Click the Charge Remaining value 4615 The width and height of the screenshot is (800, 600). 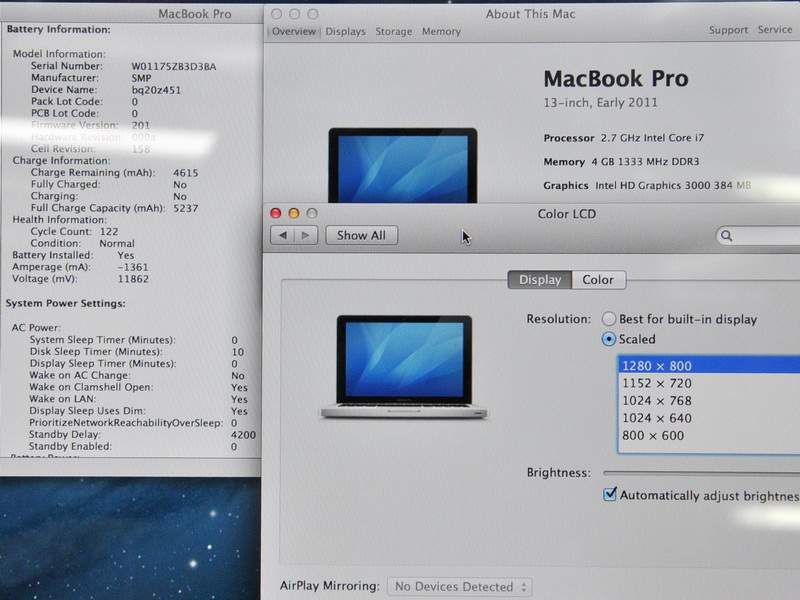coord(186,173)
